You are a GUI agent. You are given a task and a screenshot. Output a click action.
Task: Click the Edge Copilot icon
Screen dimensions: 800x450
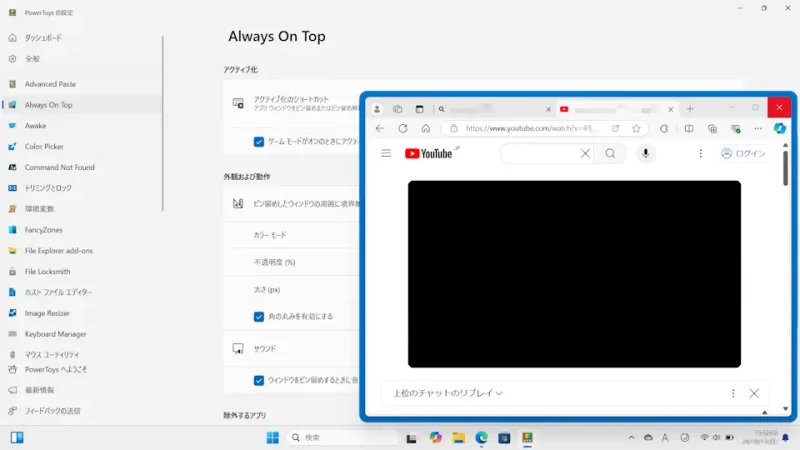pyautogui.click(x=781, y=128)
